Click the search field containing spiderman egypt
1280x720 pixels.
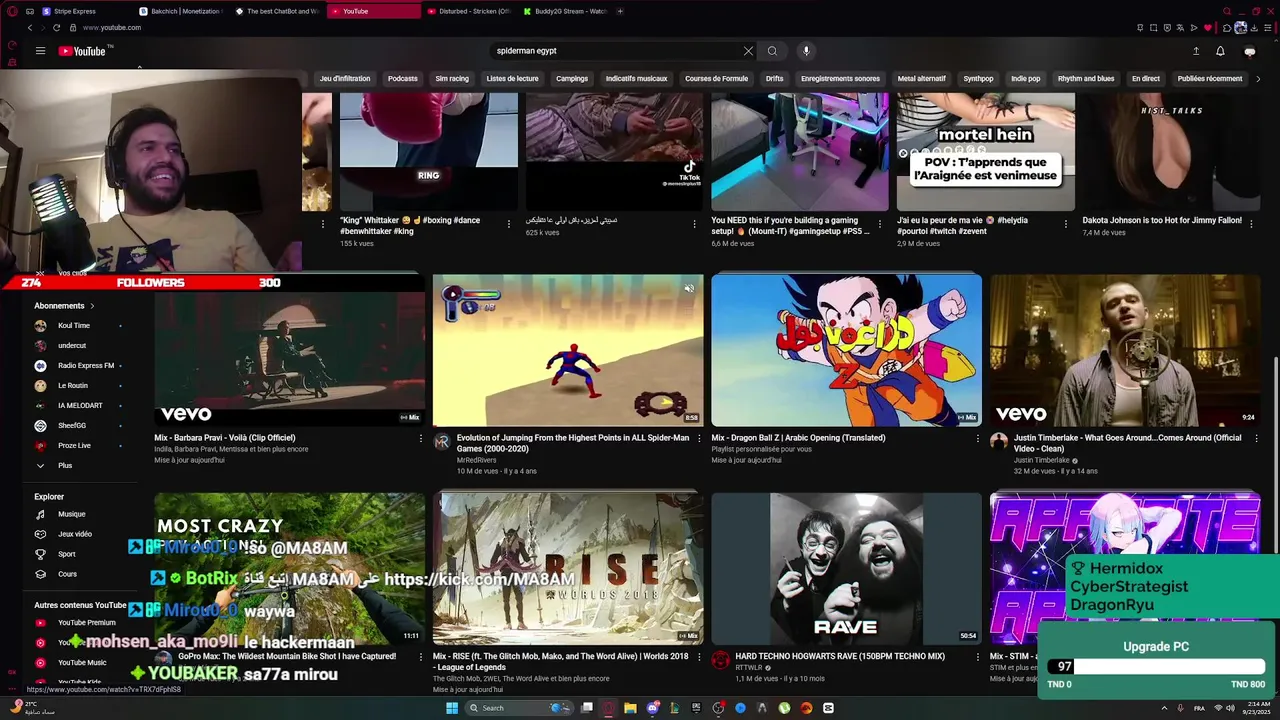pos(620,51)
